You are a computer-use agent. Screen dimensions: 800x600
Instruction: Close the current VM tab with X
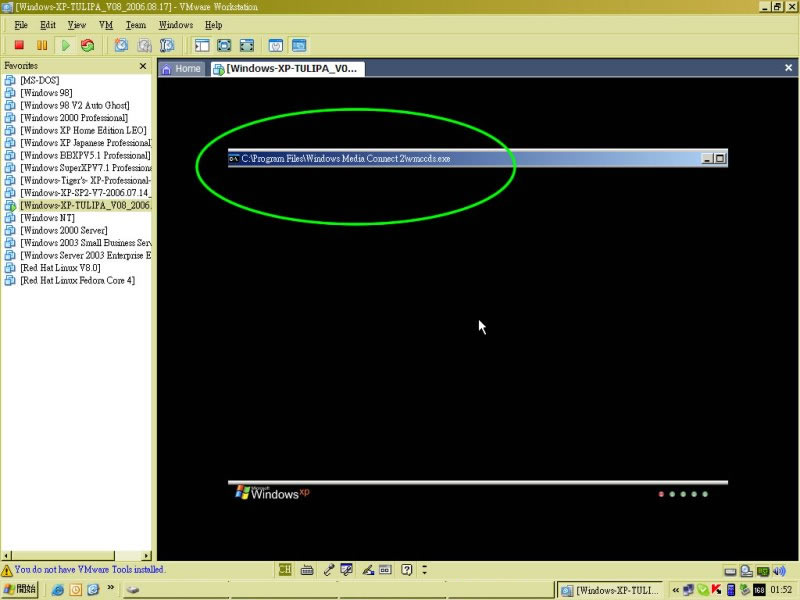(788, 67)
